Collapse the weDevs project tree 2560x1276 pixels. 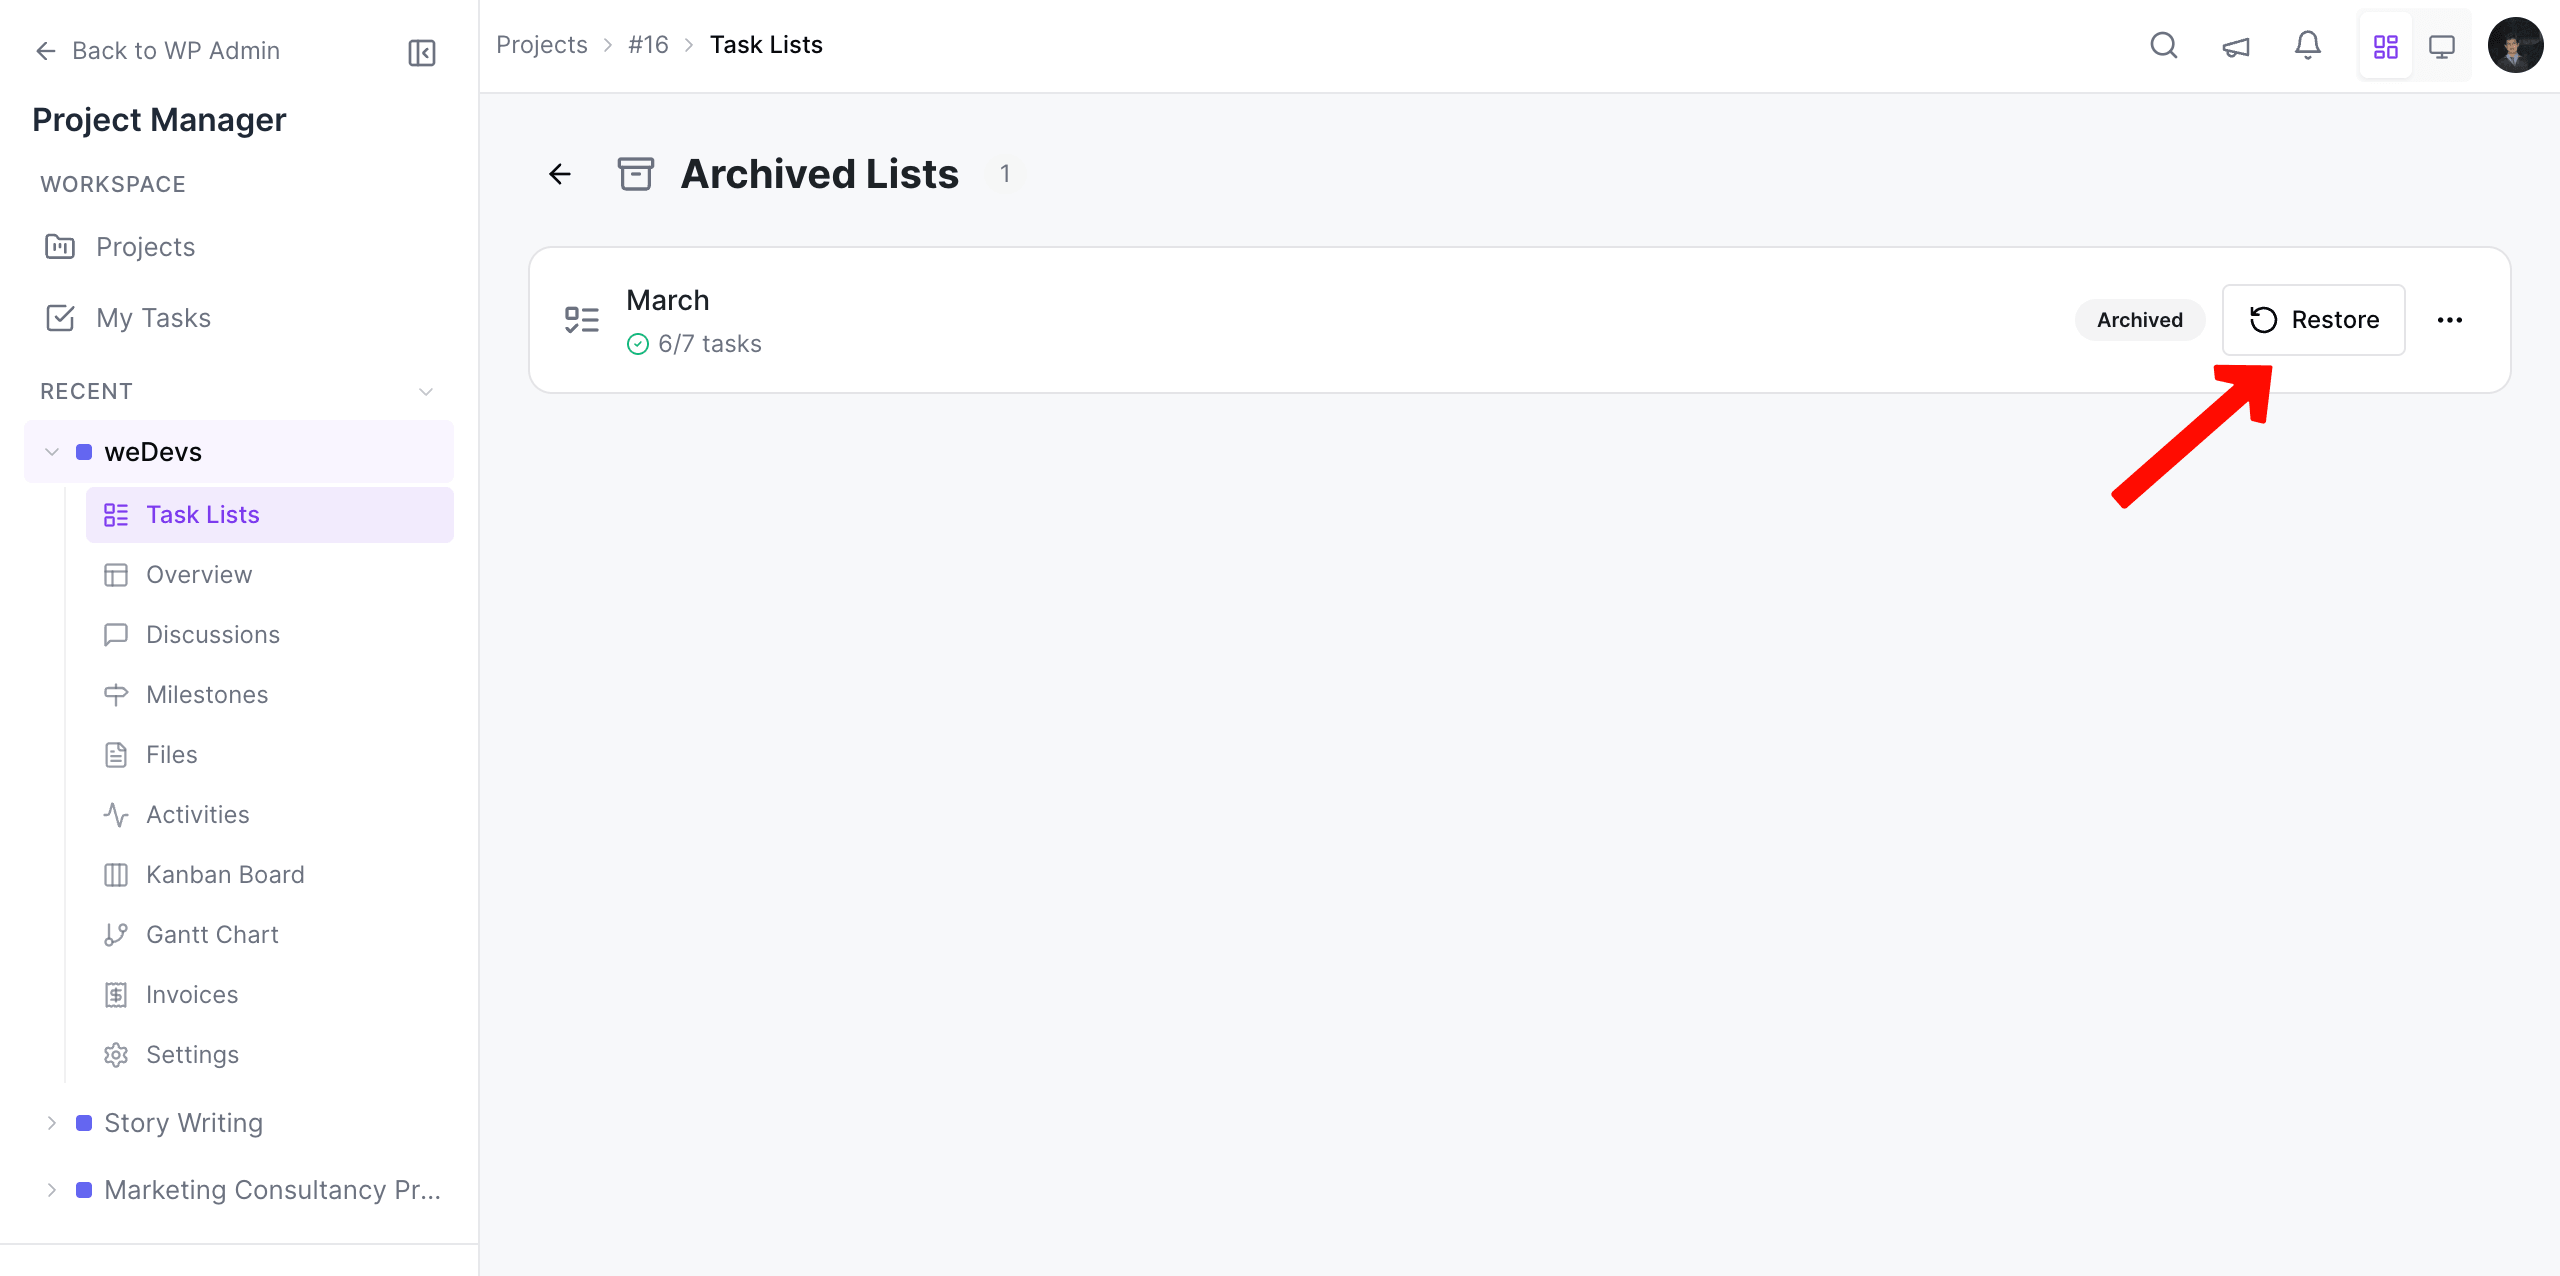pos(51,451)
